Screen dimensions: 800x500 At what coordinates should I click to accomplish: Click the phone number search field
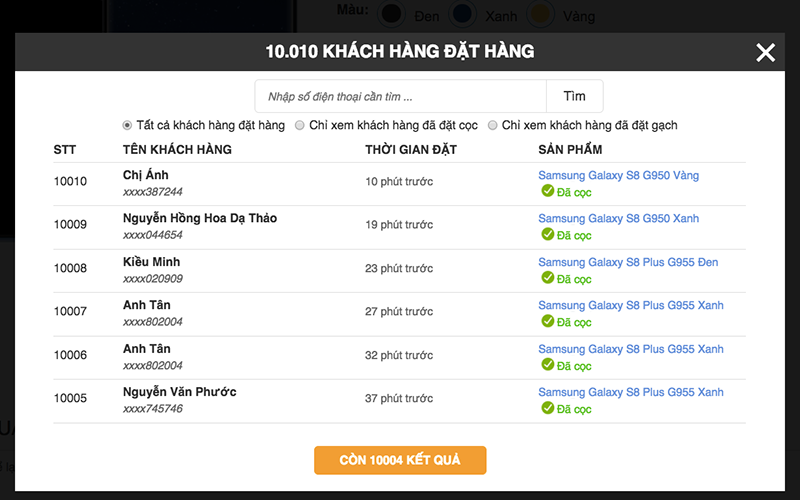(400, 97)
